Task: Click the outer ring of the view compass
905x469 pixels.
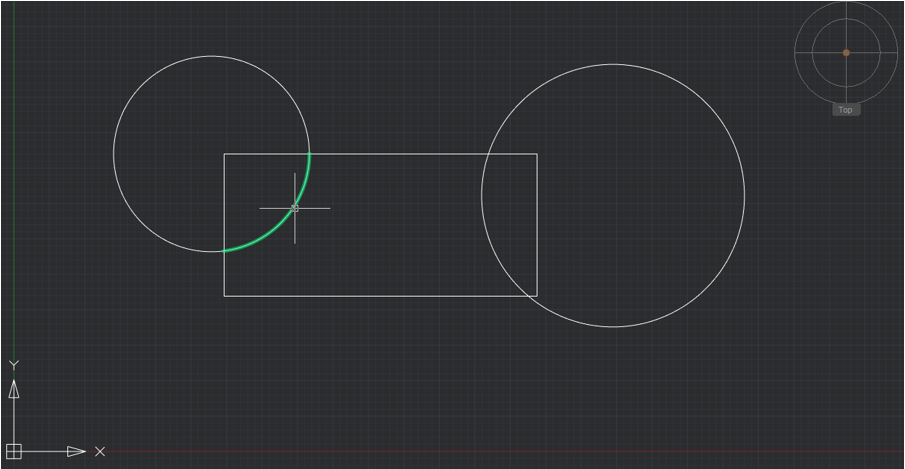Action: click(846, 3)
